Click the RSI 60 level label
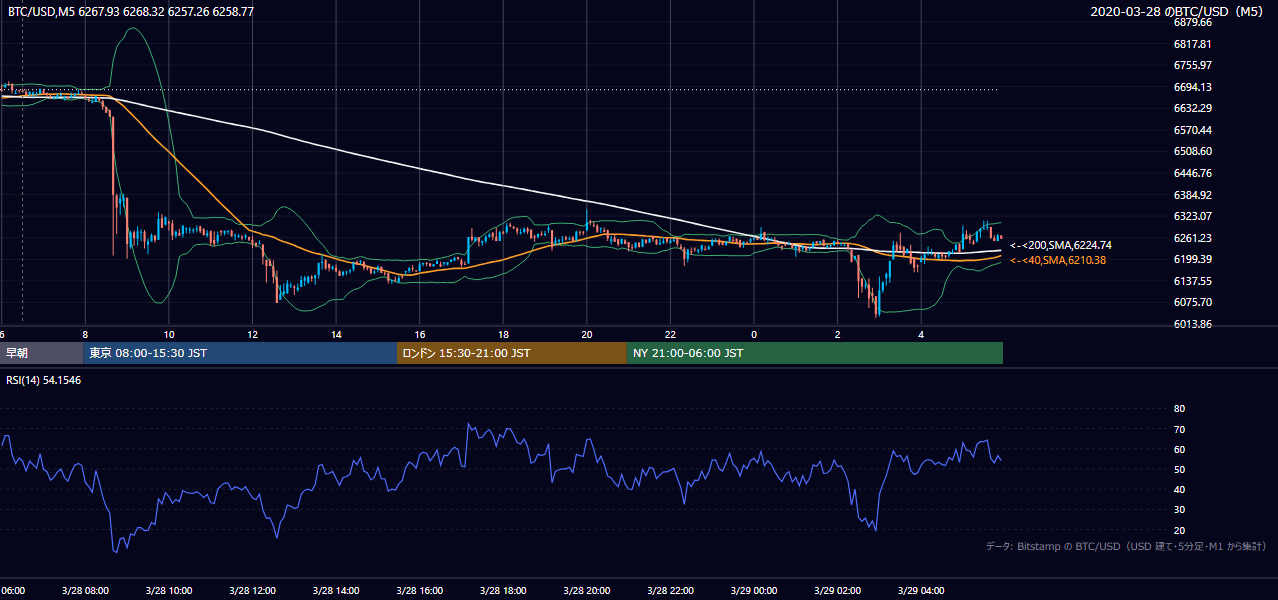Screen dimensions: 1278x600 (x=1179, y=449)
